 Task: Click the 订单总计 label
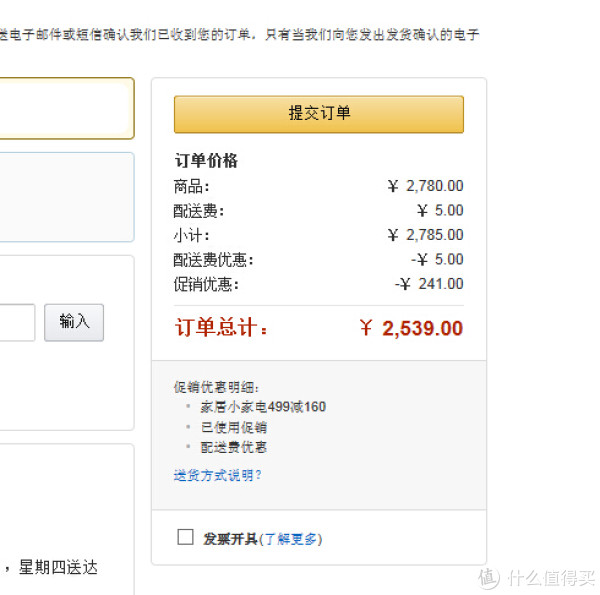(x=221, y=328)
